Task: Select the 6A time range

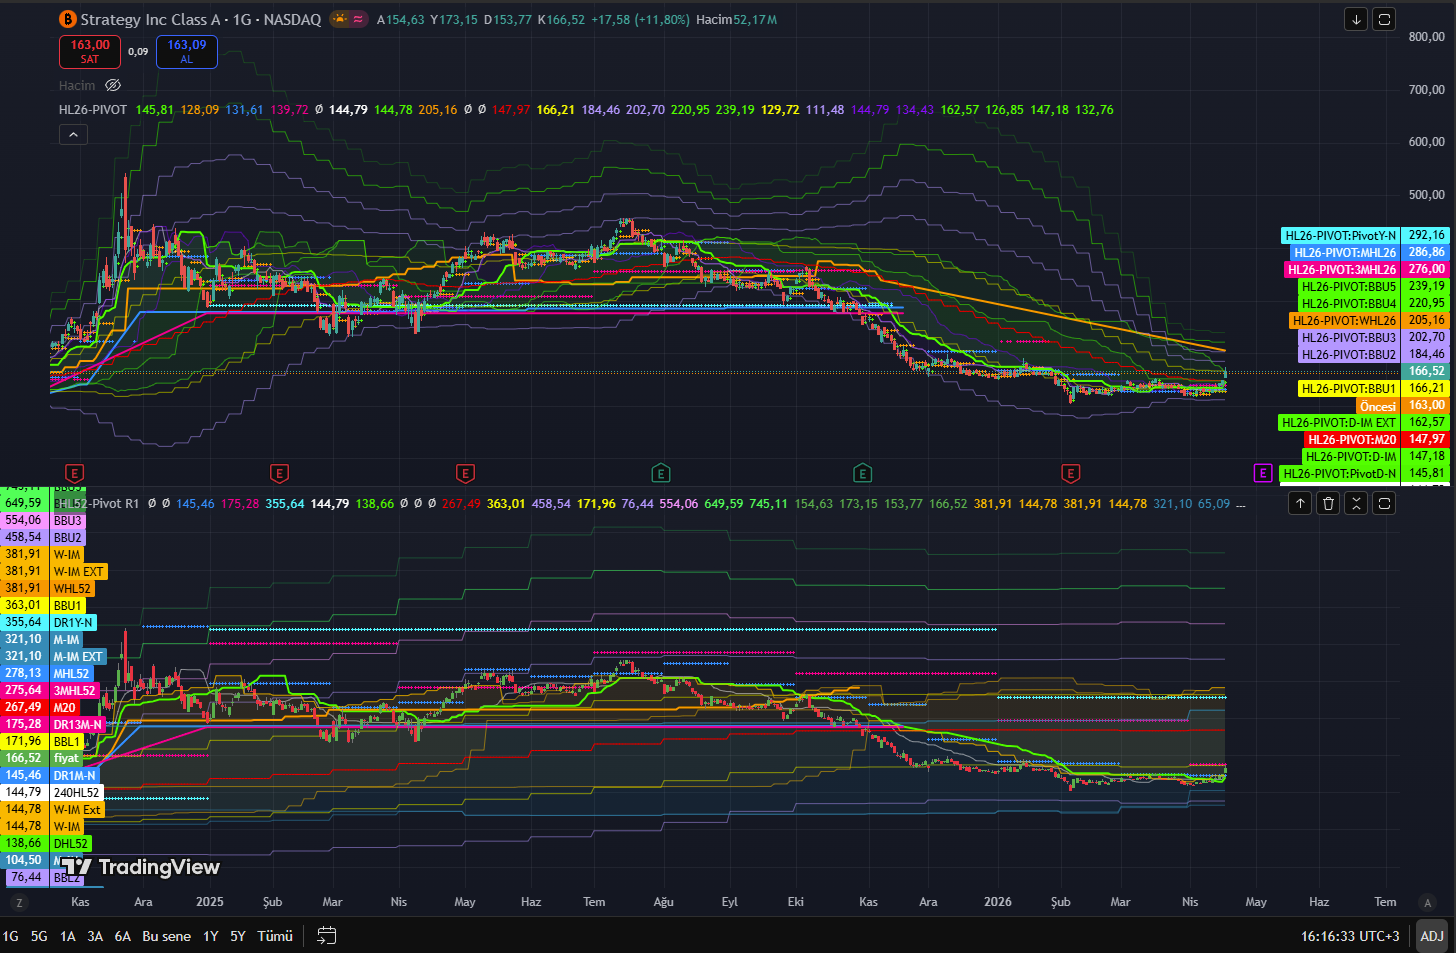Action: pyautogui.click(x=123, y=936)
